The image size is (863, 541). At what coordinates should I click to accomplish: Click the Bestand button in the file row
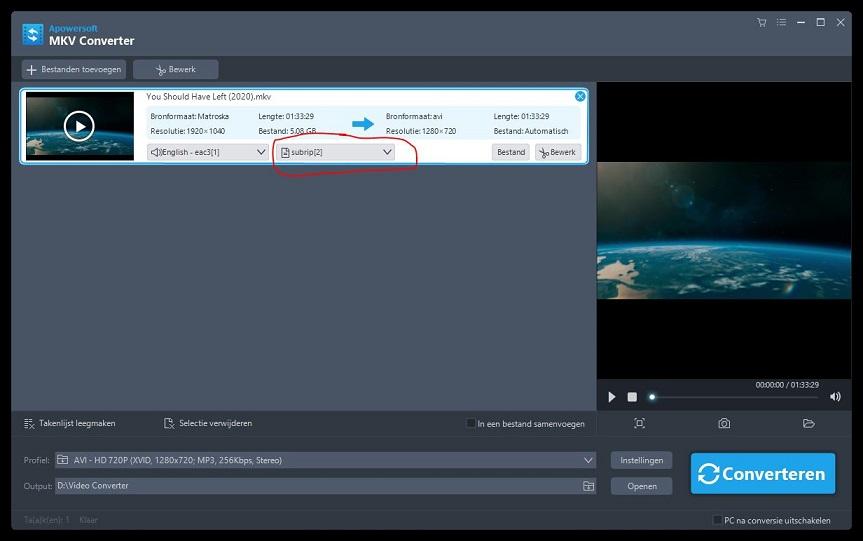tap(511, 152)
